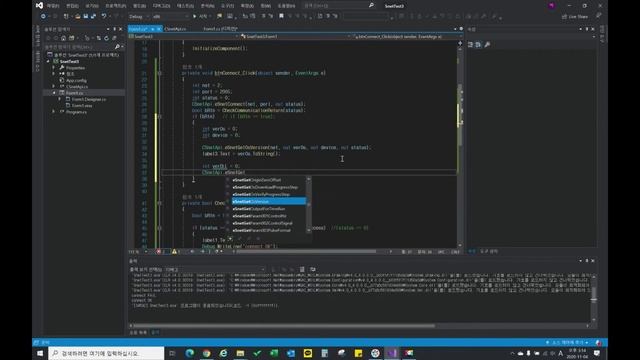The width and height of the screenshot is (640, 360).
Task: Click the Save All toolbar icon
Action: tap(93, 16)
